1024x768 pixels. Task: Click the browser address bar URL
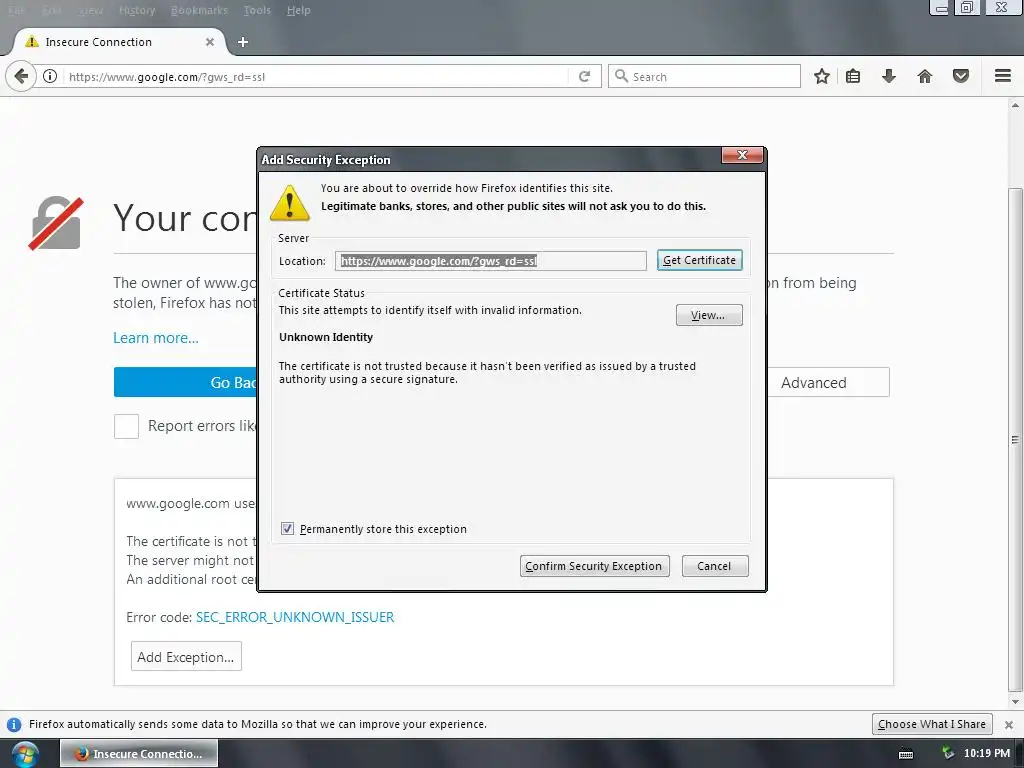(x=317, y=76)
